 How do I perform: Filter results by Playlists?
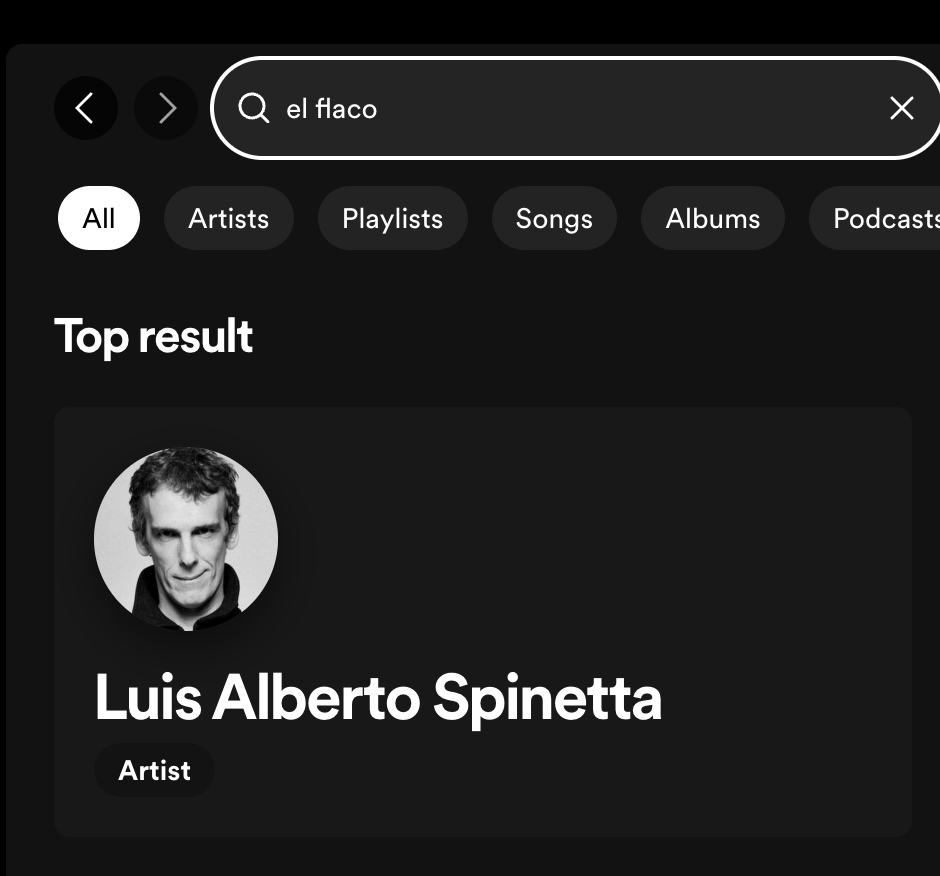[393, 218]
